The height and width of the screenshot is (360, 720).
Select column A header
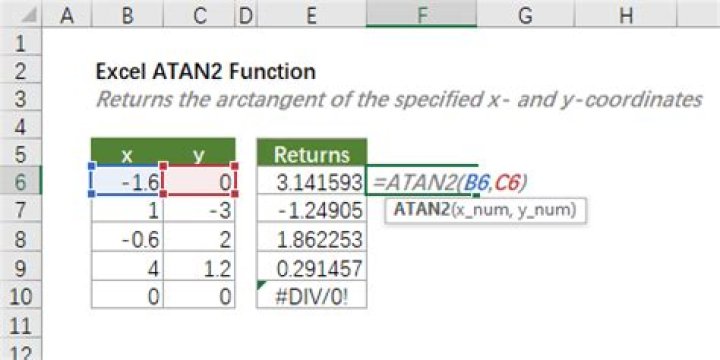[67, 16]
